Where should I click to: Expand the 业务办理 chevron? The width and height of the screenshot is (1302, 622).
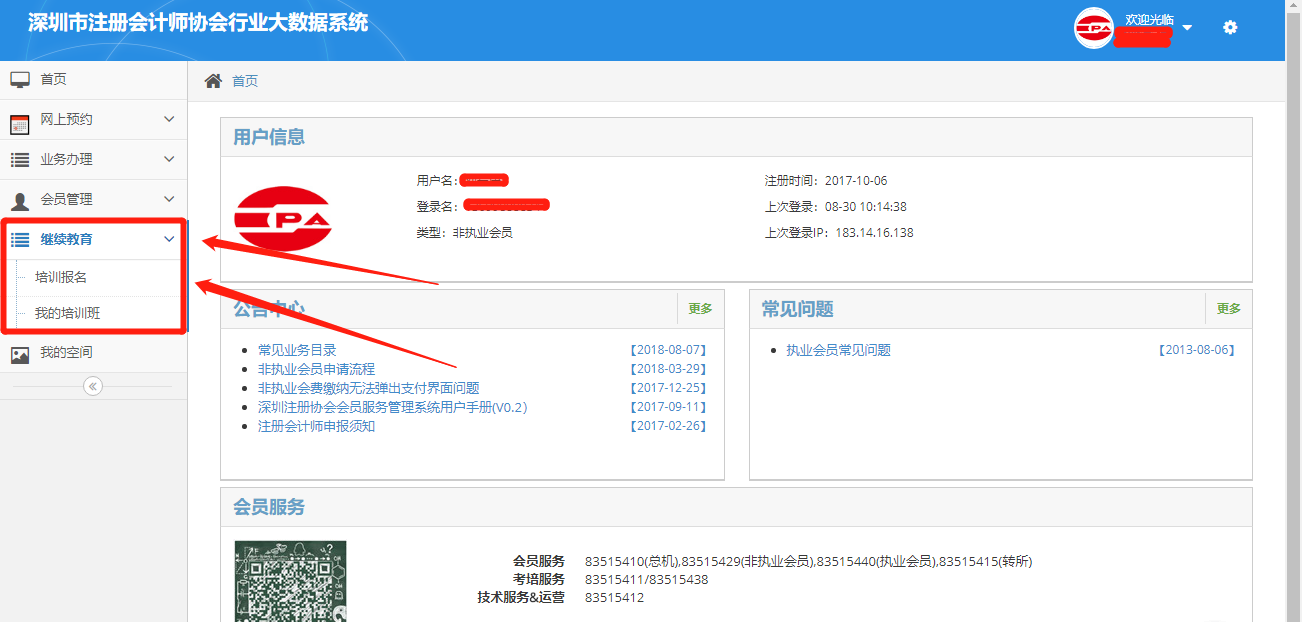[169, 159]
